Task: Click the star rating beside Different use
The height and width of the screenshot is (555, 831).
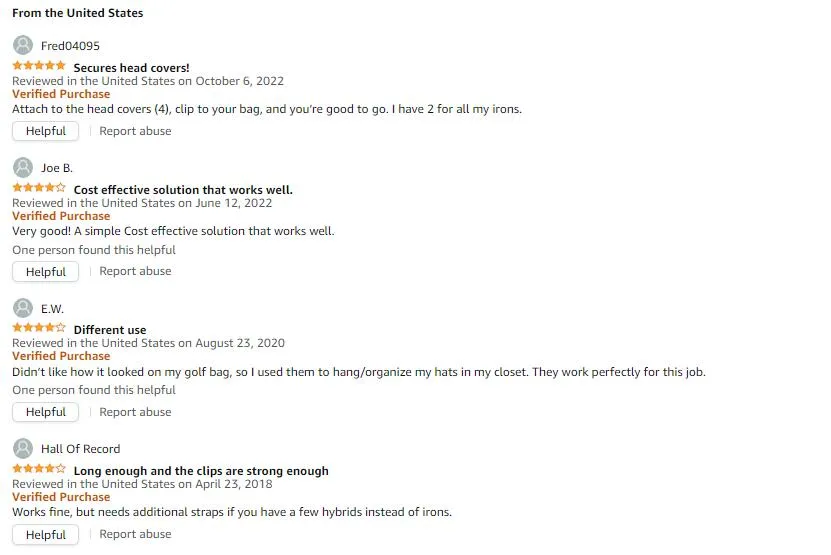Action: click(x=39, y=328)
